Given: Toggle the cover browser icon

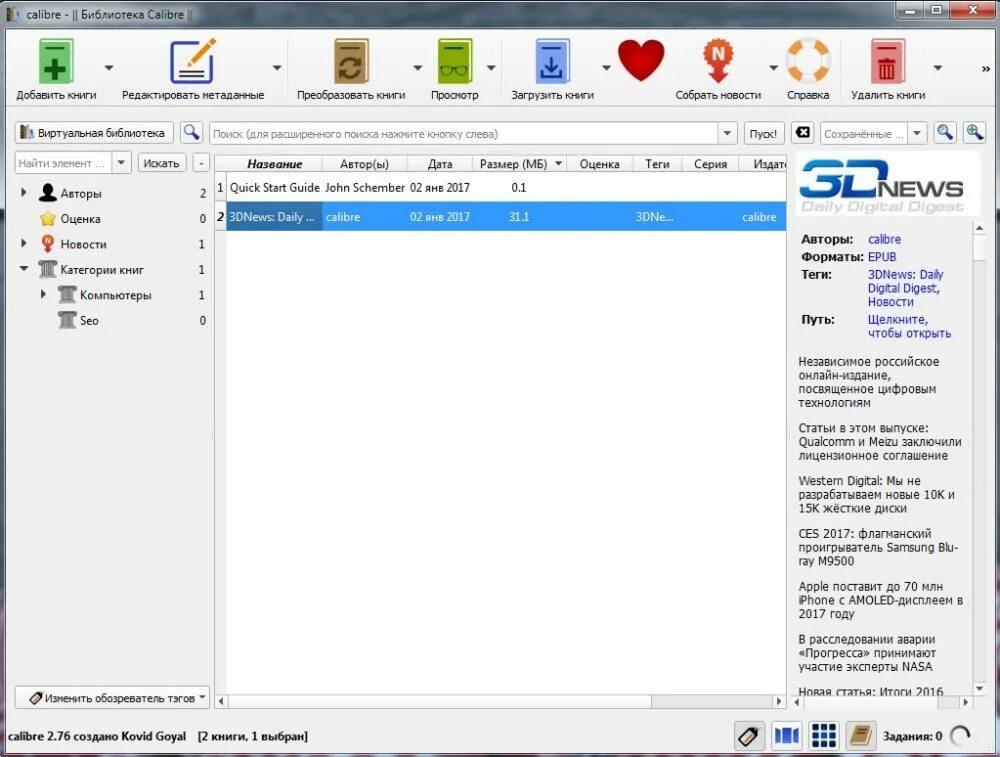Looking at the screenshot, I should pyautogui.click(x=786, y=736).
